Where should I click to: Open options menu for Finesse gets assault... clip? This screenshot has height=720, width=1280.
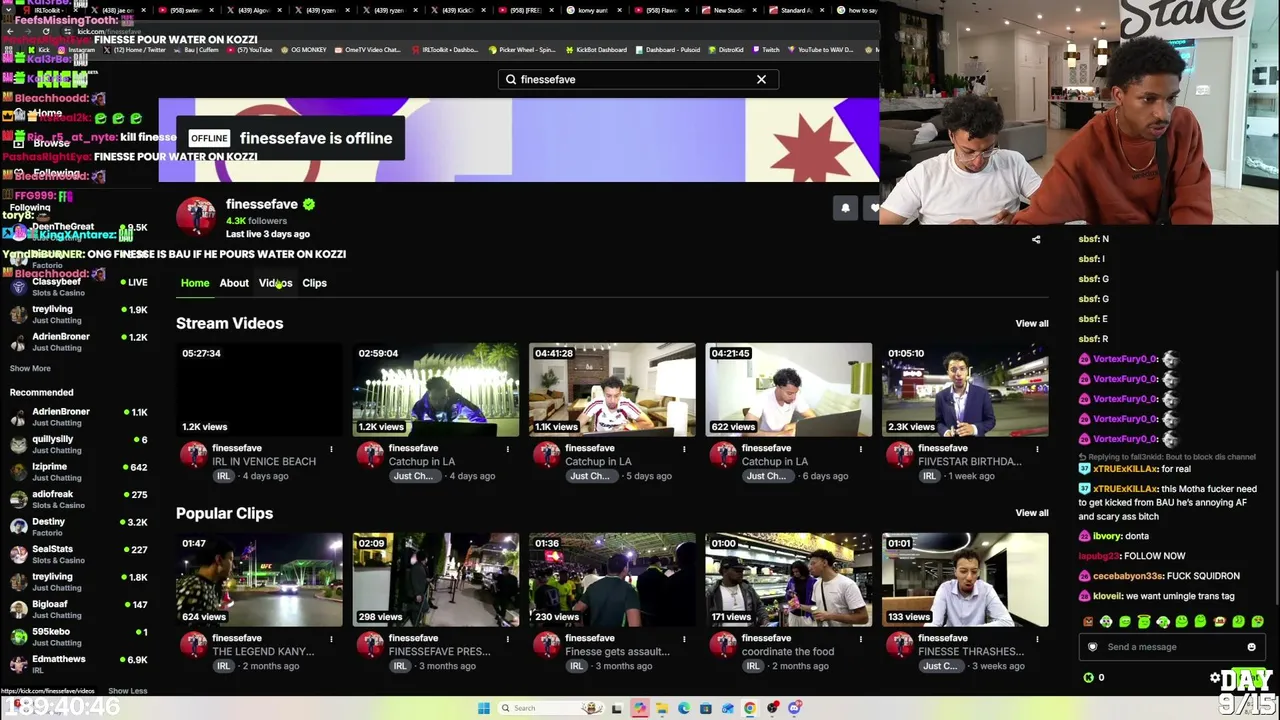684,639
